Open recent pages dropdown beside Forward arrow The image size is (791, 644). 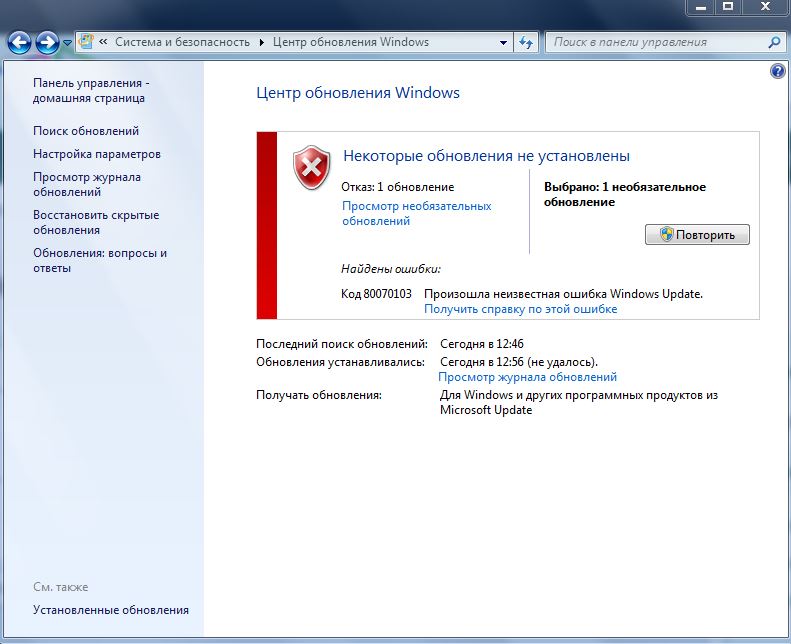67,43
